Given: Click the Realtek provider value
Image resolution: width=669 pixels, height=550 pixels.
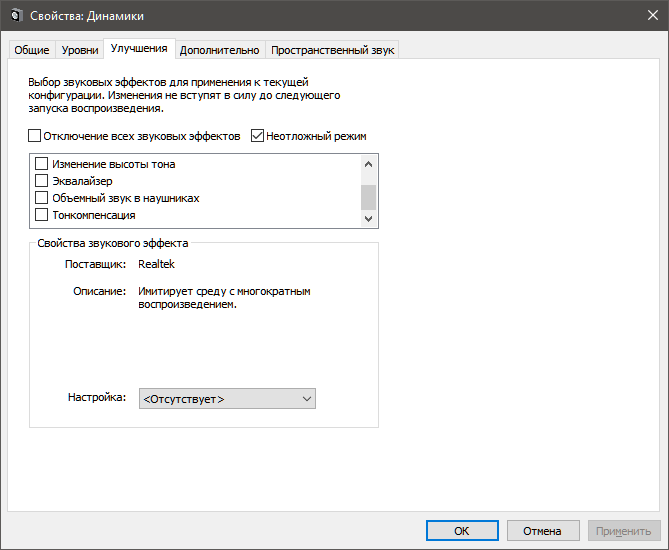Looking at the screenshot, I should pyautogui.click(x=156, y=264).
